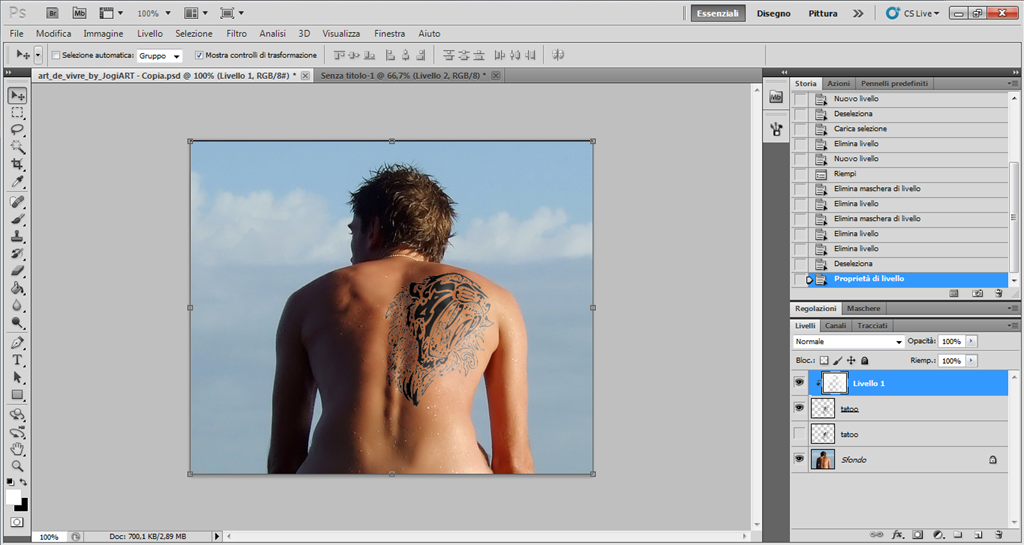
Task: Select the Clone Stamp tool
Action: pyautogui.click(x=18, y=236)
